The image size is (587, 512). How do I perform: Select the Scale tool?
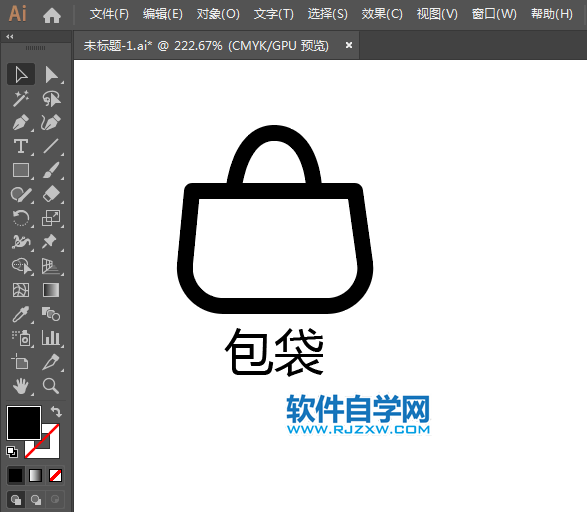(x=51, y=218)
